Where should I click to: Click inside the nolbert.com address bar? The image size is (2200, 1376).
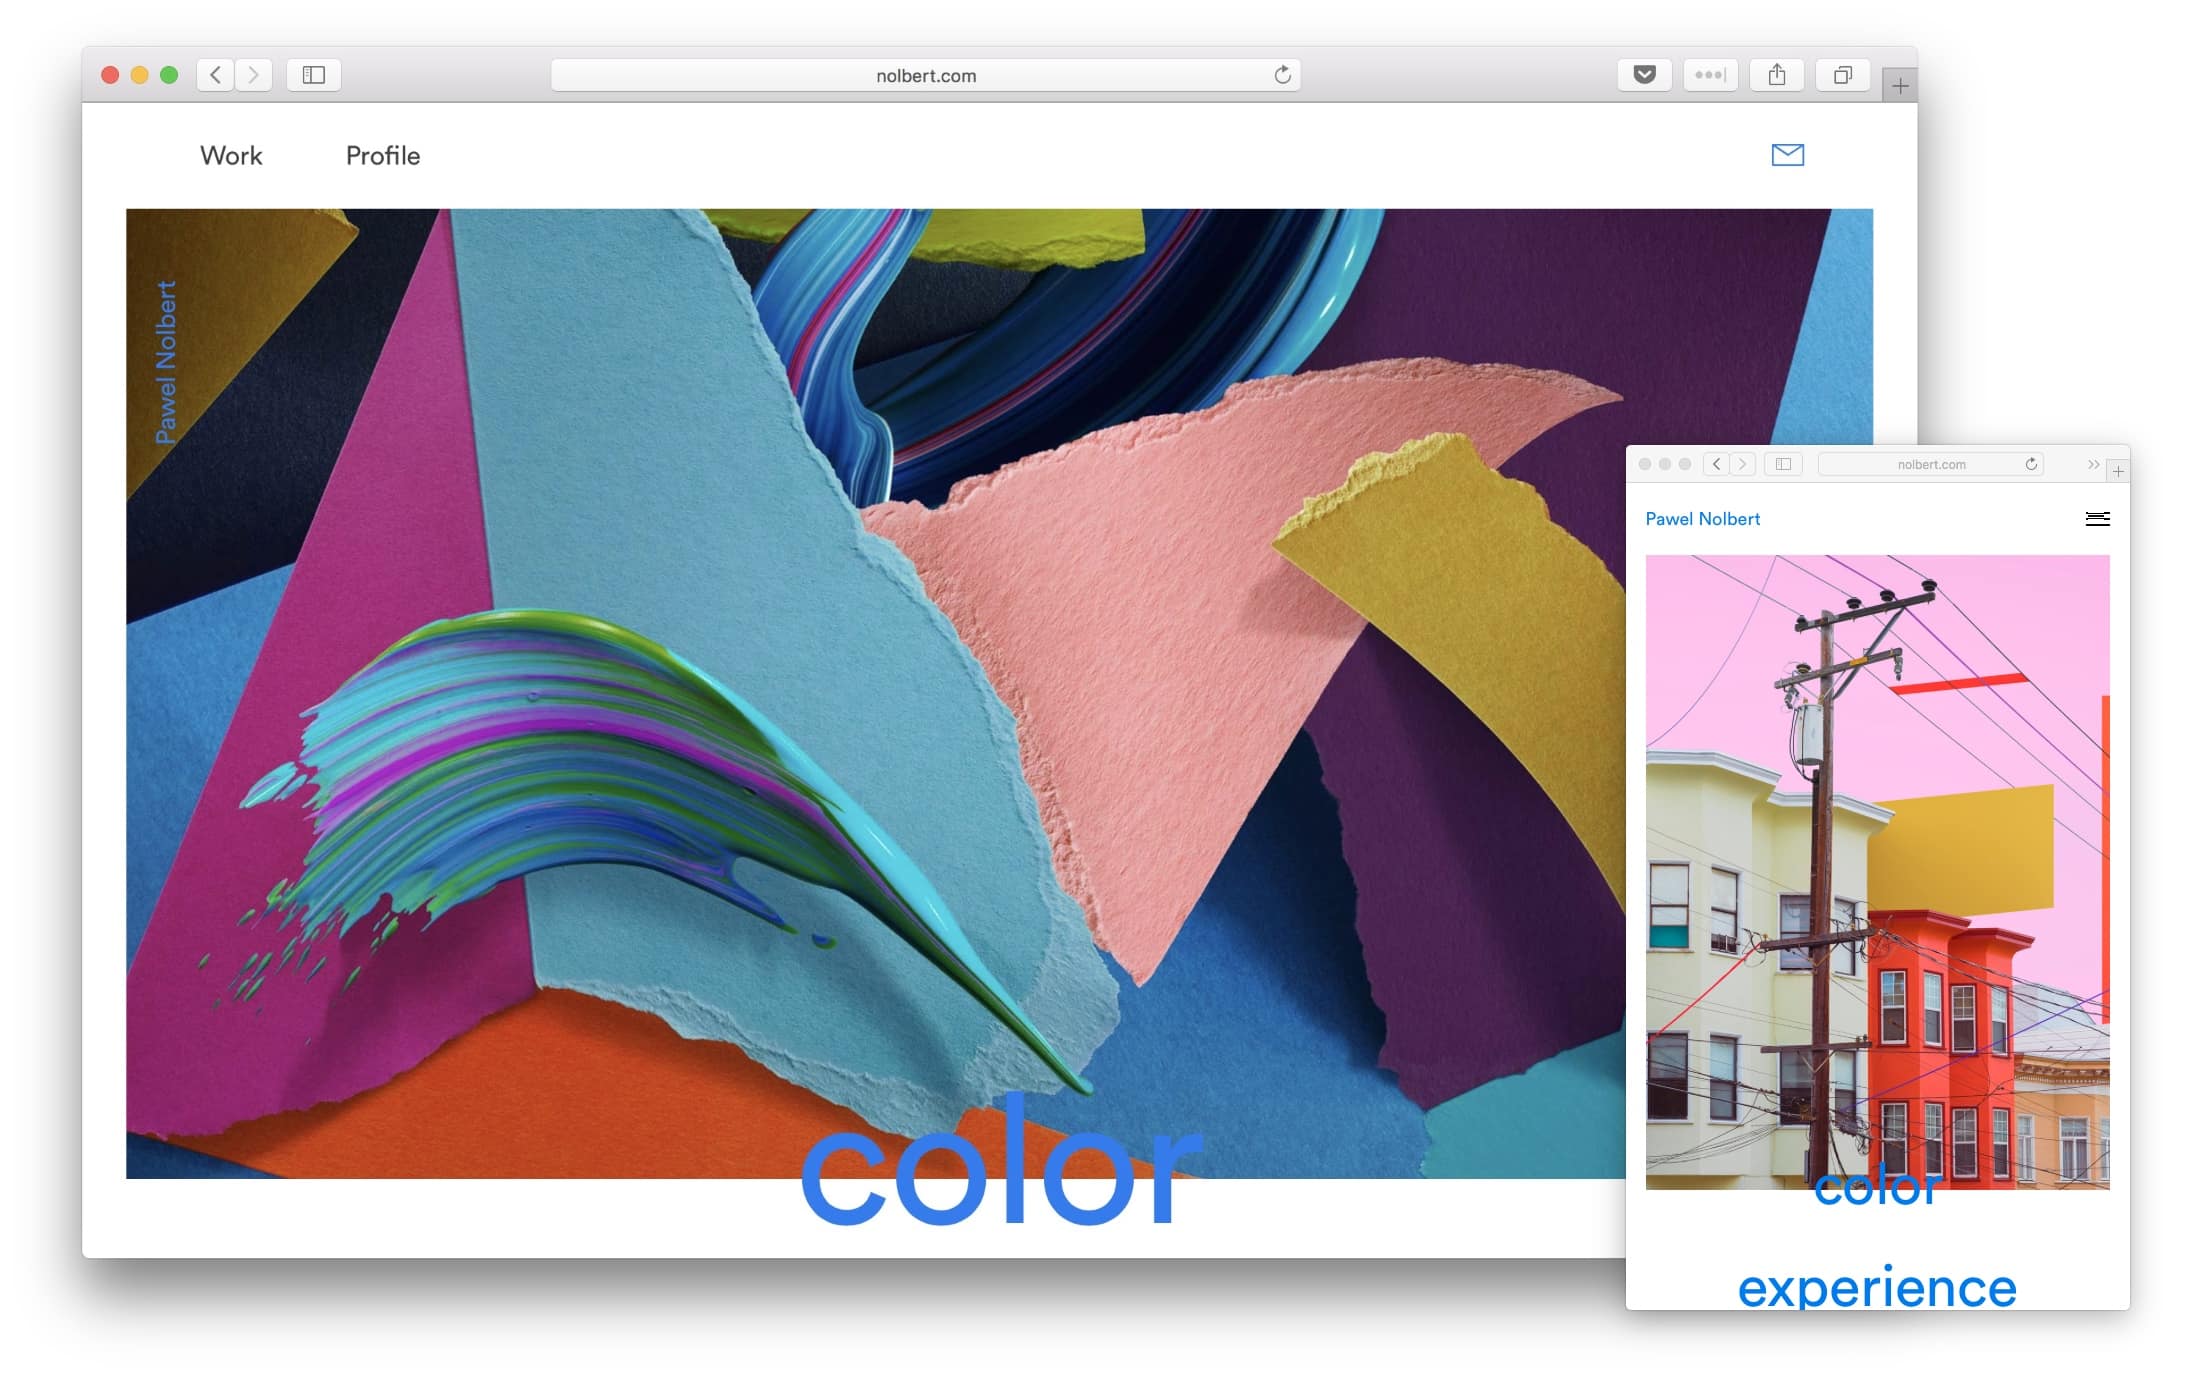pos(926,74)
